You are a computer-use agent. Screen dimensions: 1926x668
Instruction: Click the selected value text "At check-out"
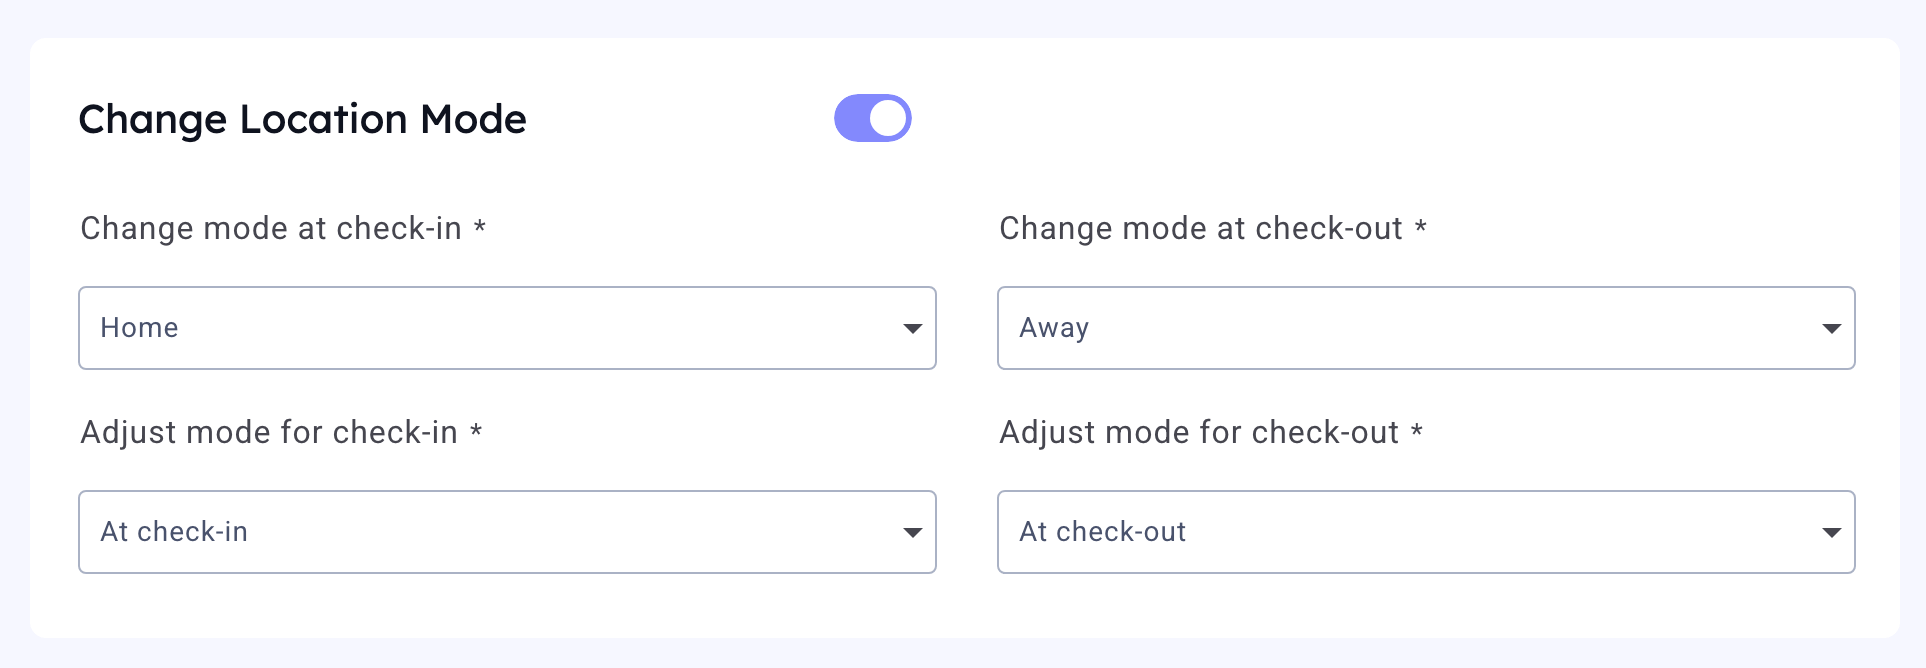click(x=1102, y=532)
